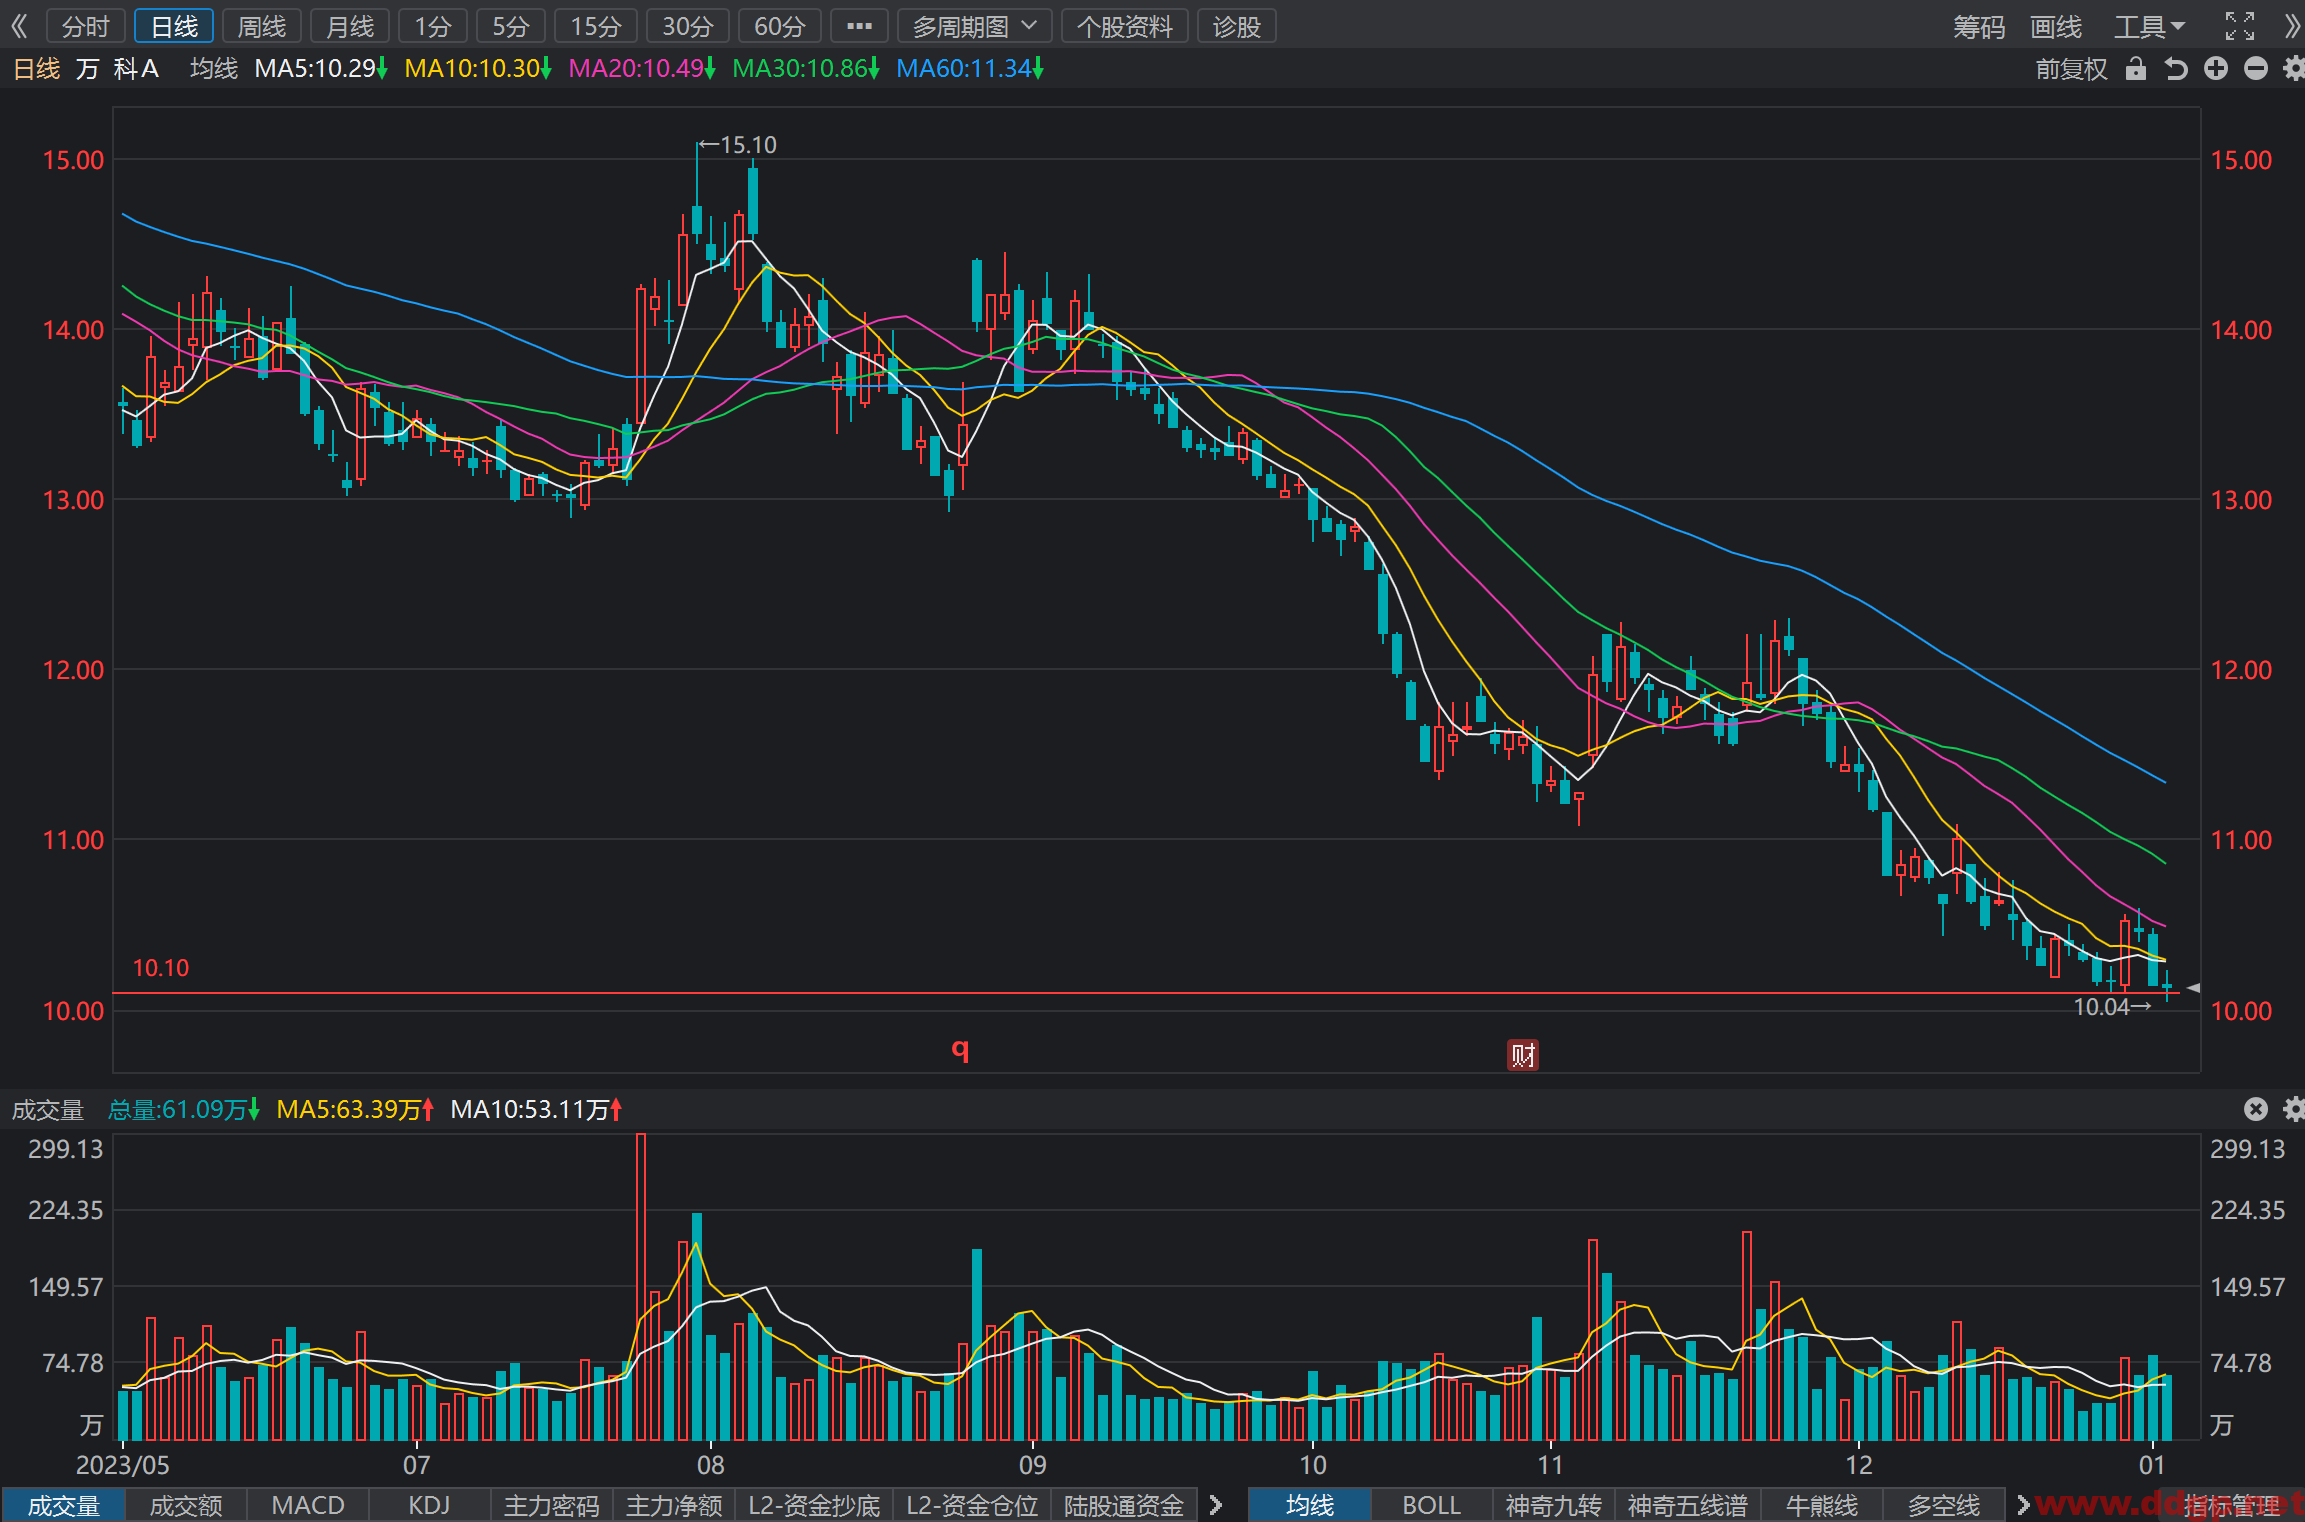2305x1522 pixels.
Task: Select 牛熊线 indicator
Action: pyautogui.click(x=1821, y=1505)
